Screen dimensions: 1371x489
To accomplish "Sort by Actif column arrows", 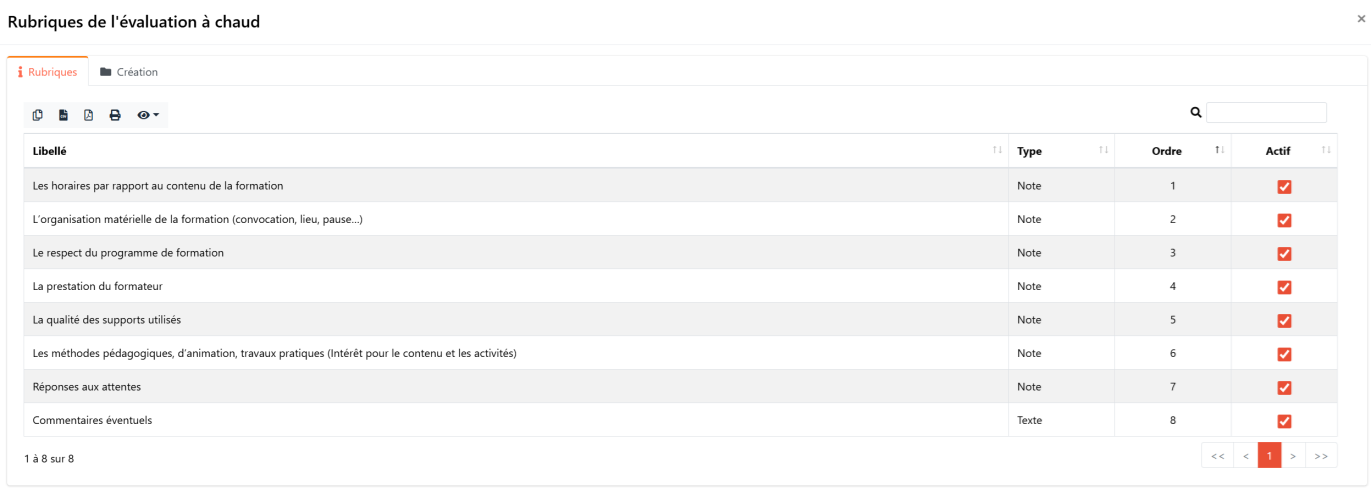I will (x=1326, y=150).
